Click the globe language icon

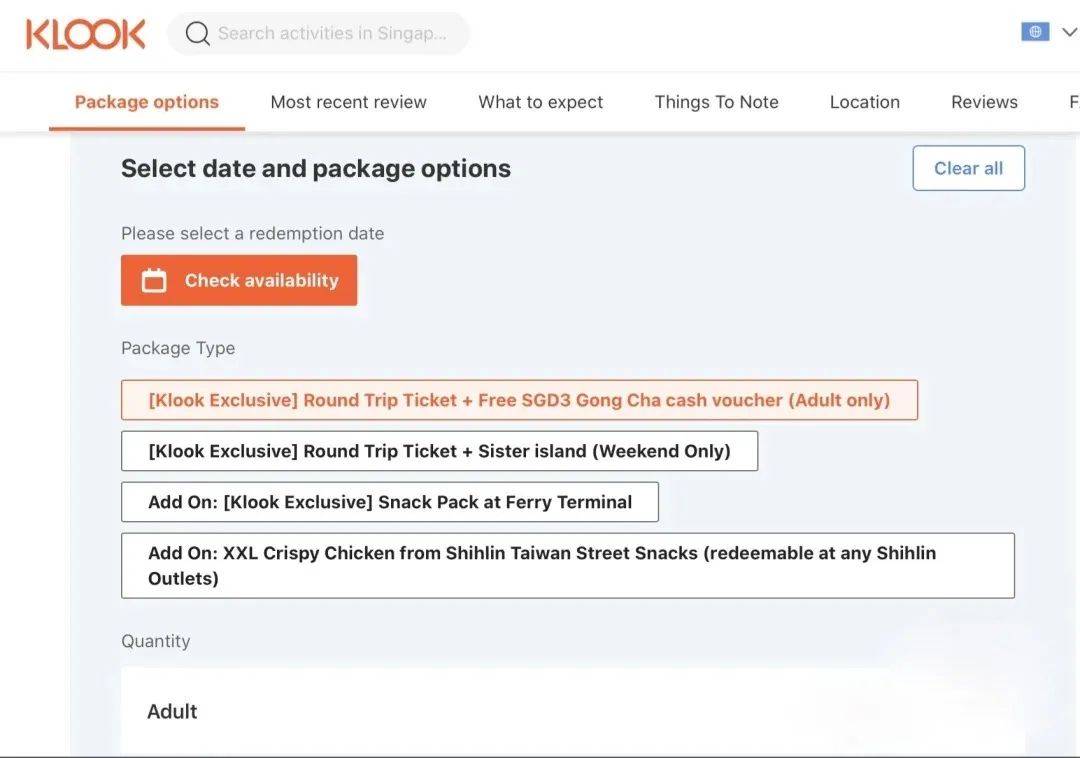point(1035,32)
